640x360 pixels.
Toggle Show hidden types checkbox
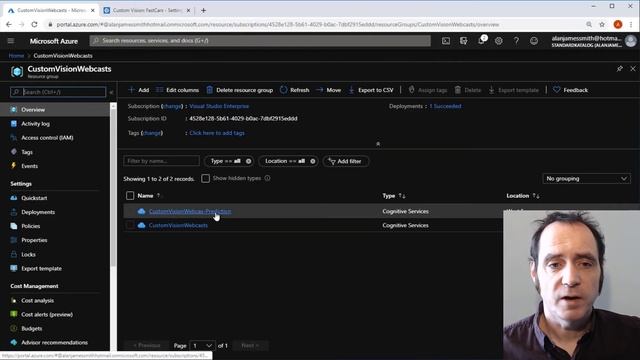click(x=205, y=178)
